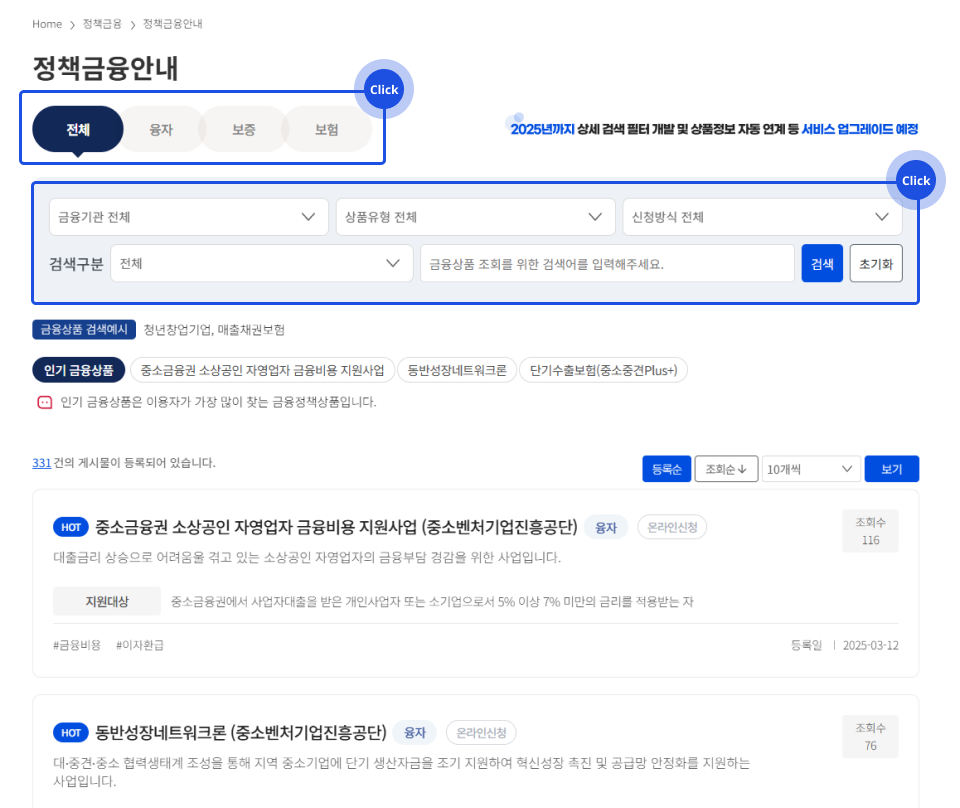Open the 검색구분 전체 dropdown
This screenshot has height=808, width=960.
point(261,263)
